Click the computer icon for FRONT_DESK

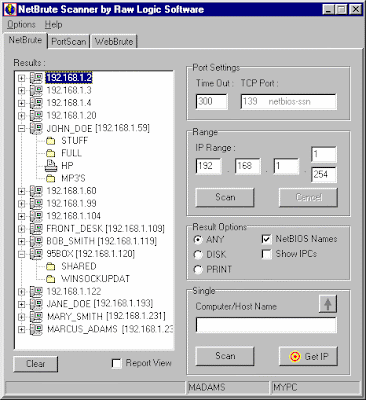tap(36, 229)
